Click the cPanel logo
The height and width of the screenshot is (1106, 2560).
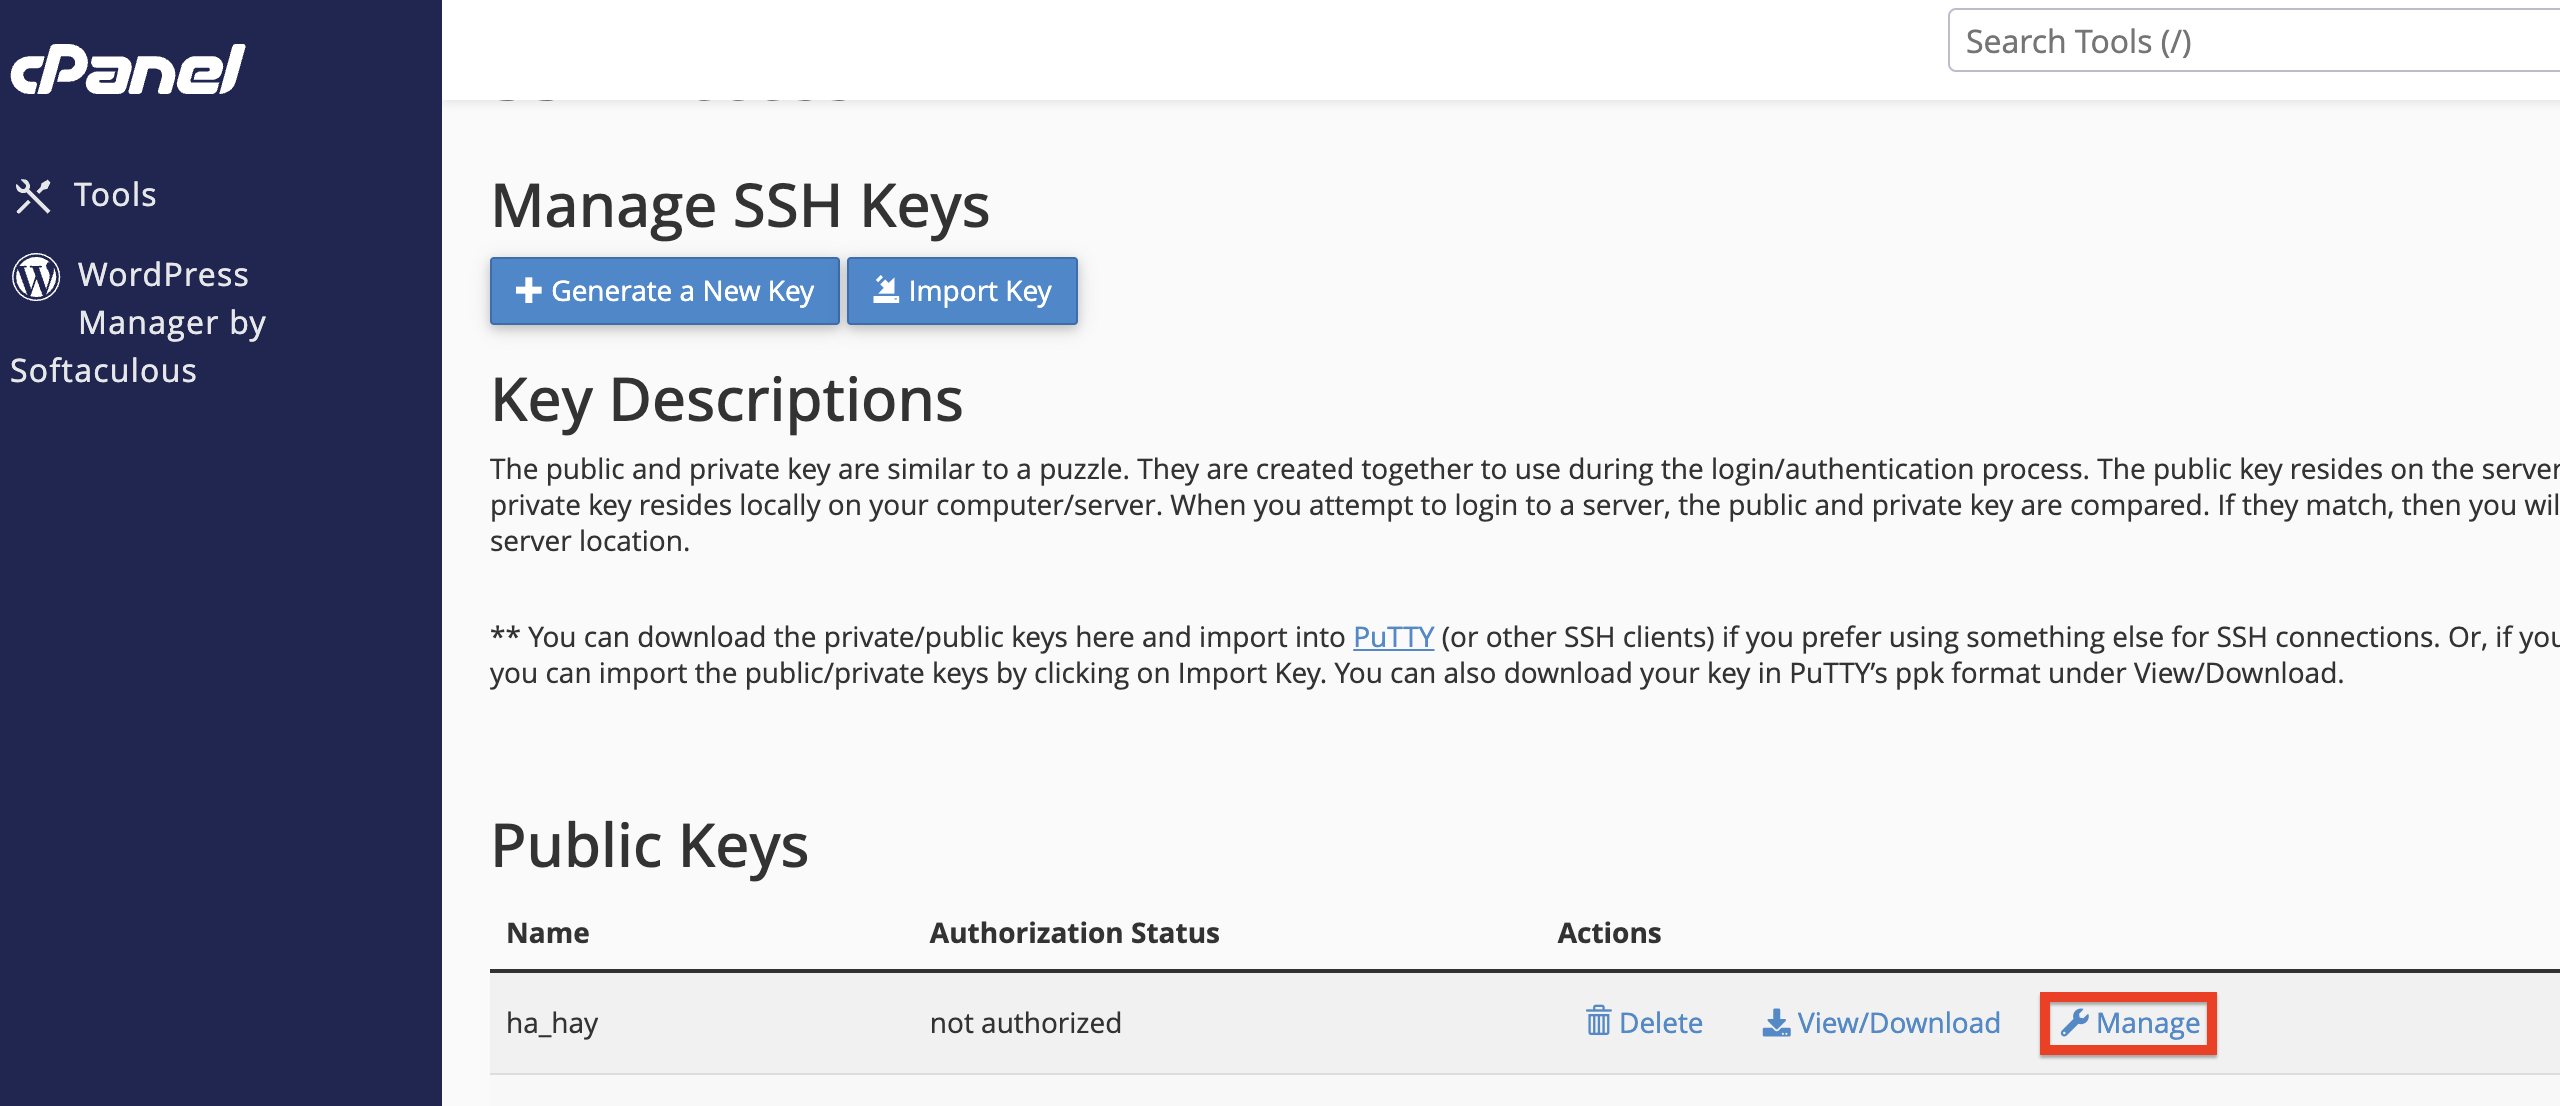128,69
